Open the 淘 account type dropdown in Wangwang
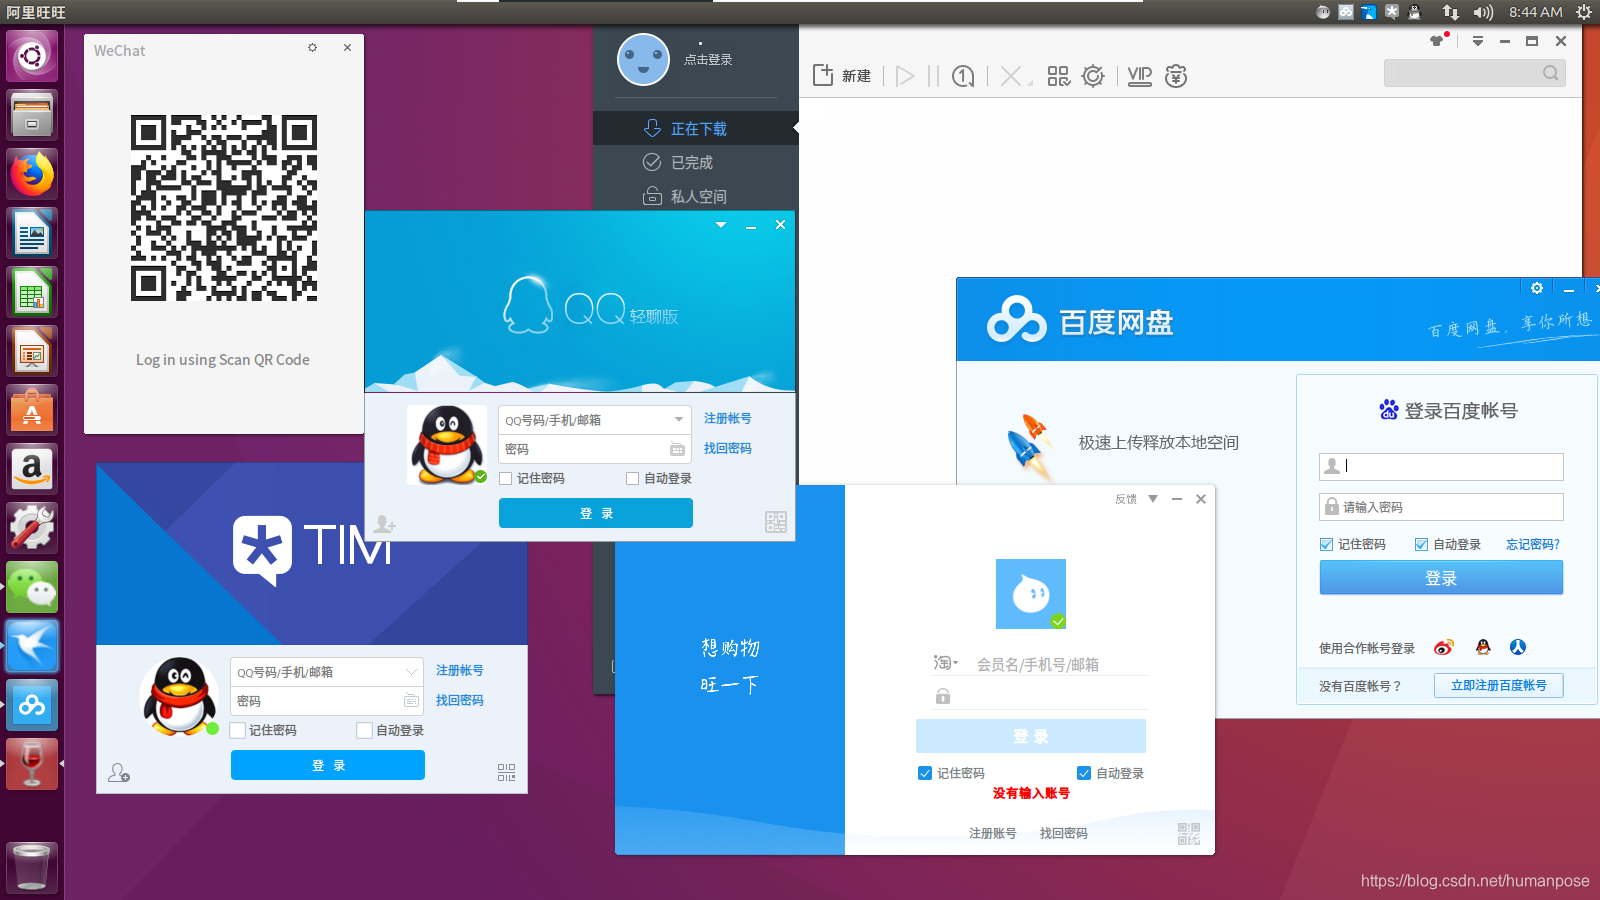The image size is (1600, 900). (x=945, y=662)
